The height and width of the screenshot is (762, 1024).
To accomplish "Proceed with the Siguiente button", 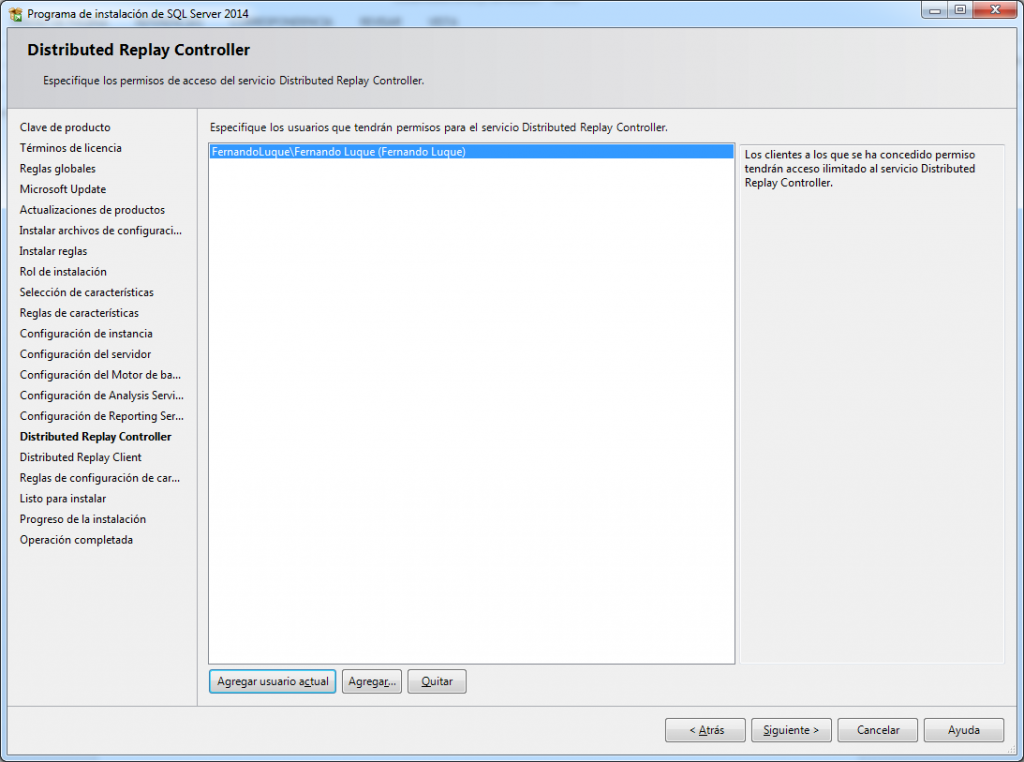I will pyautogui.click(x=791, y=730).
